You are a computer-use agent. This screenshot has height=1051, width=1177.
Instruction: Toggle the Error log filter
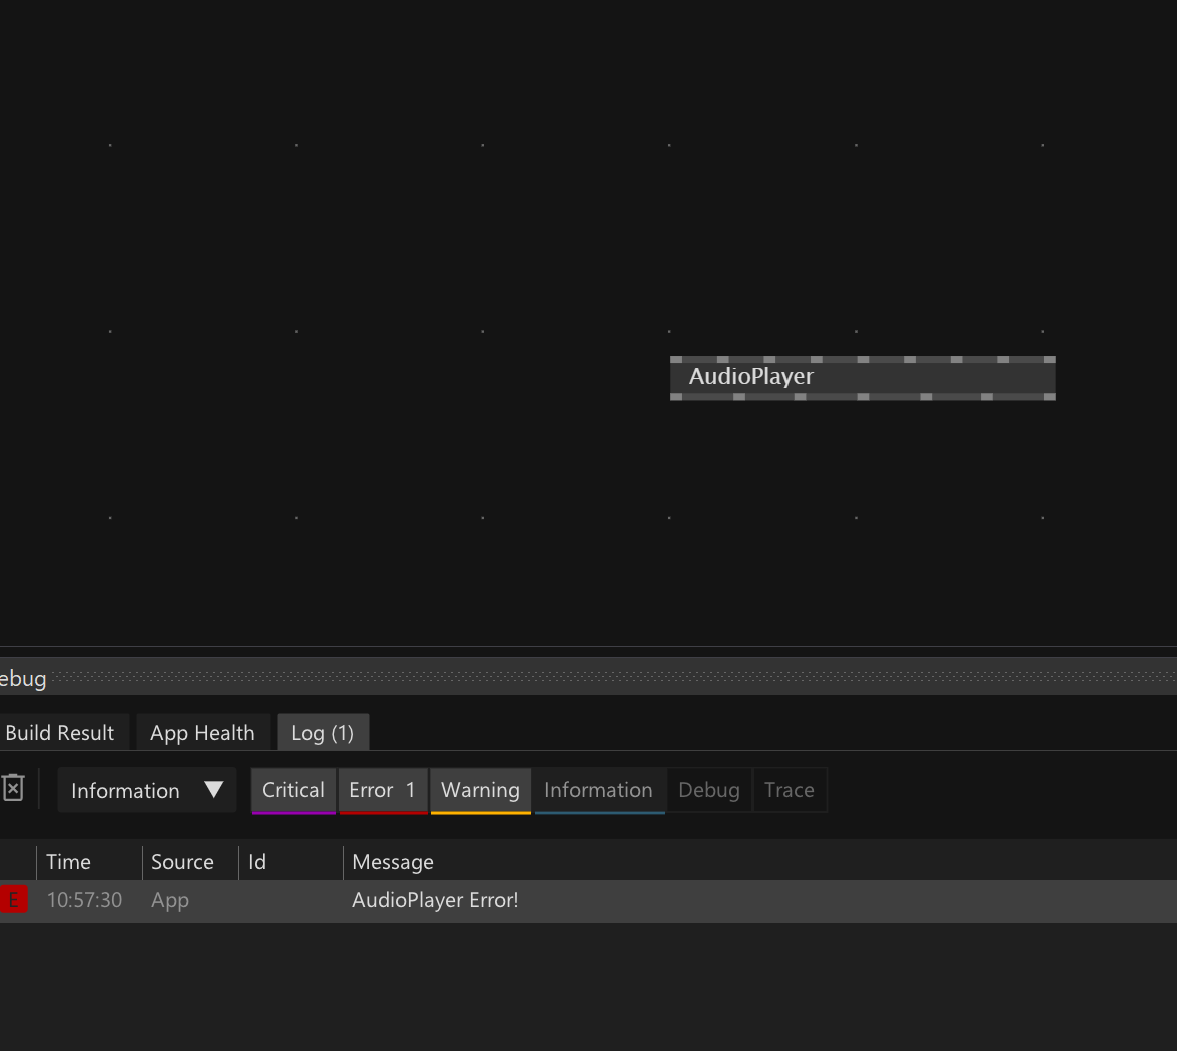(x=382, y=790)
